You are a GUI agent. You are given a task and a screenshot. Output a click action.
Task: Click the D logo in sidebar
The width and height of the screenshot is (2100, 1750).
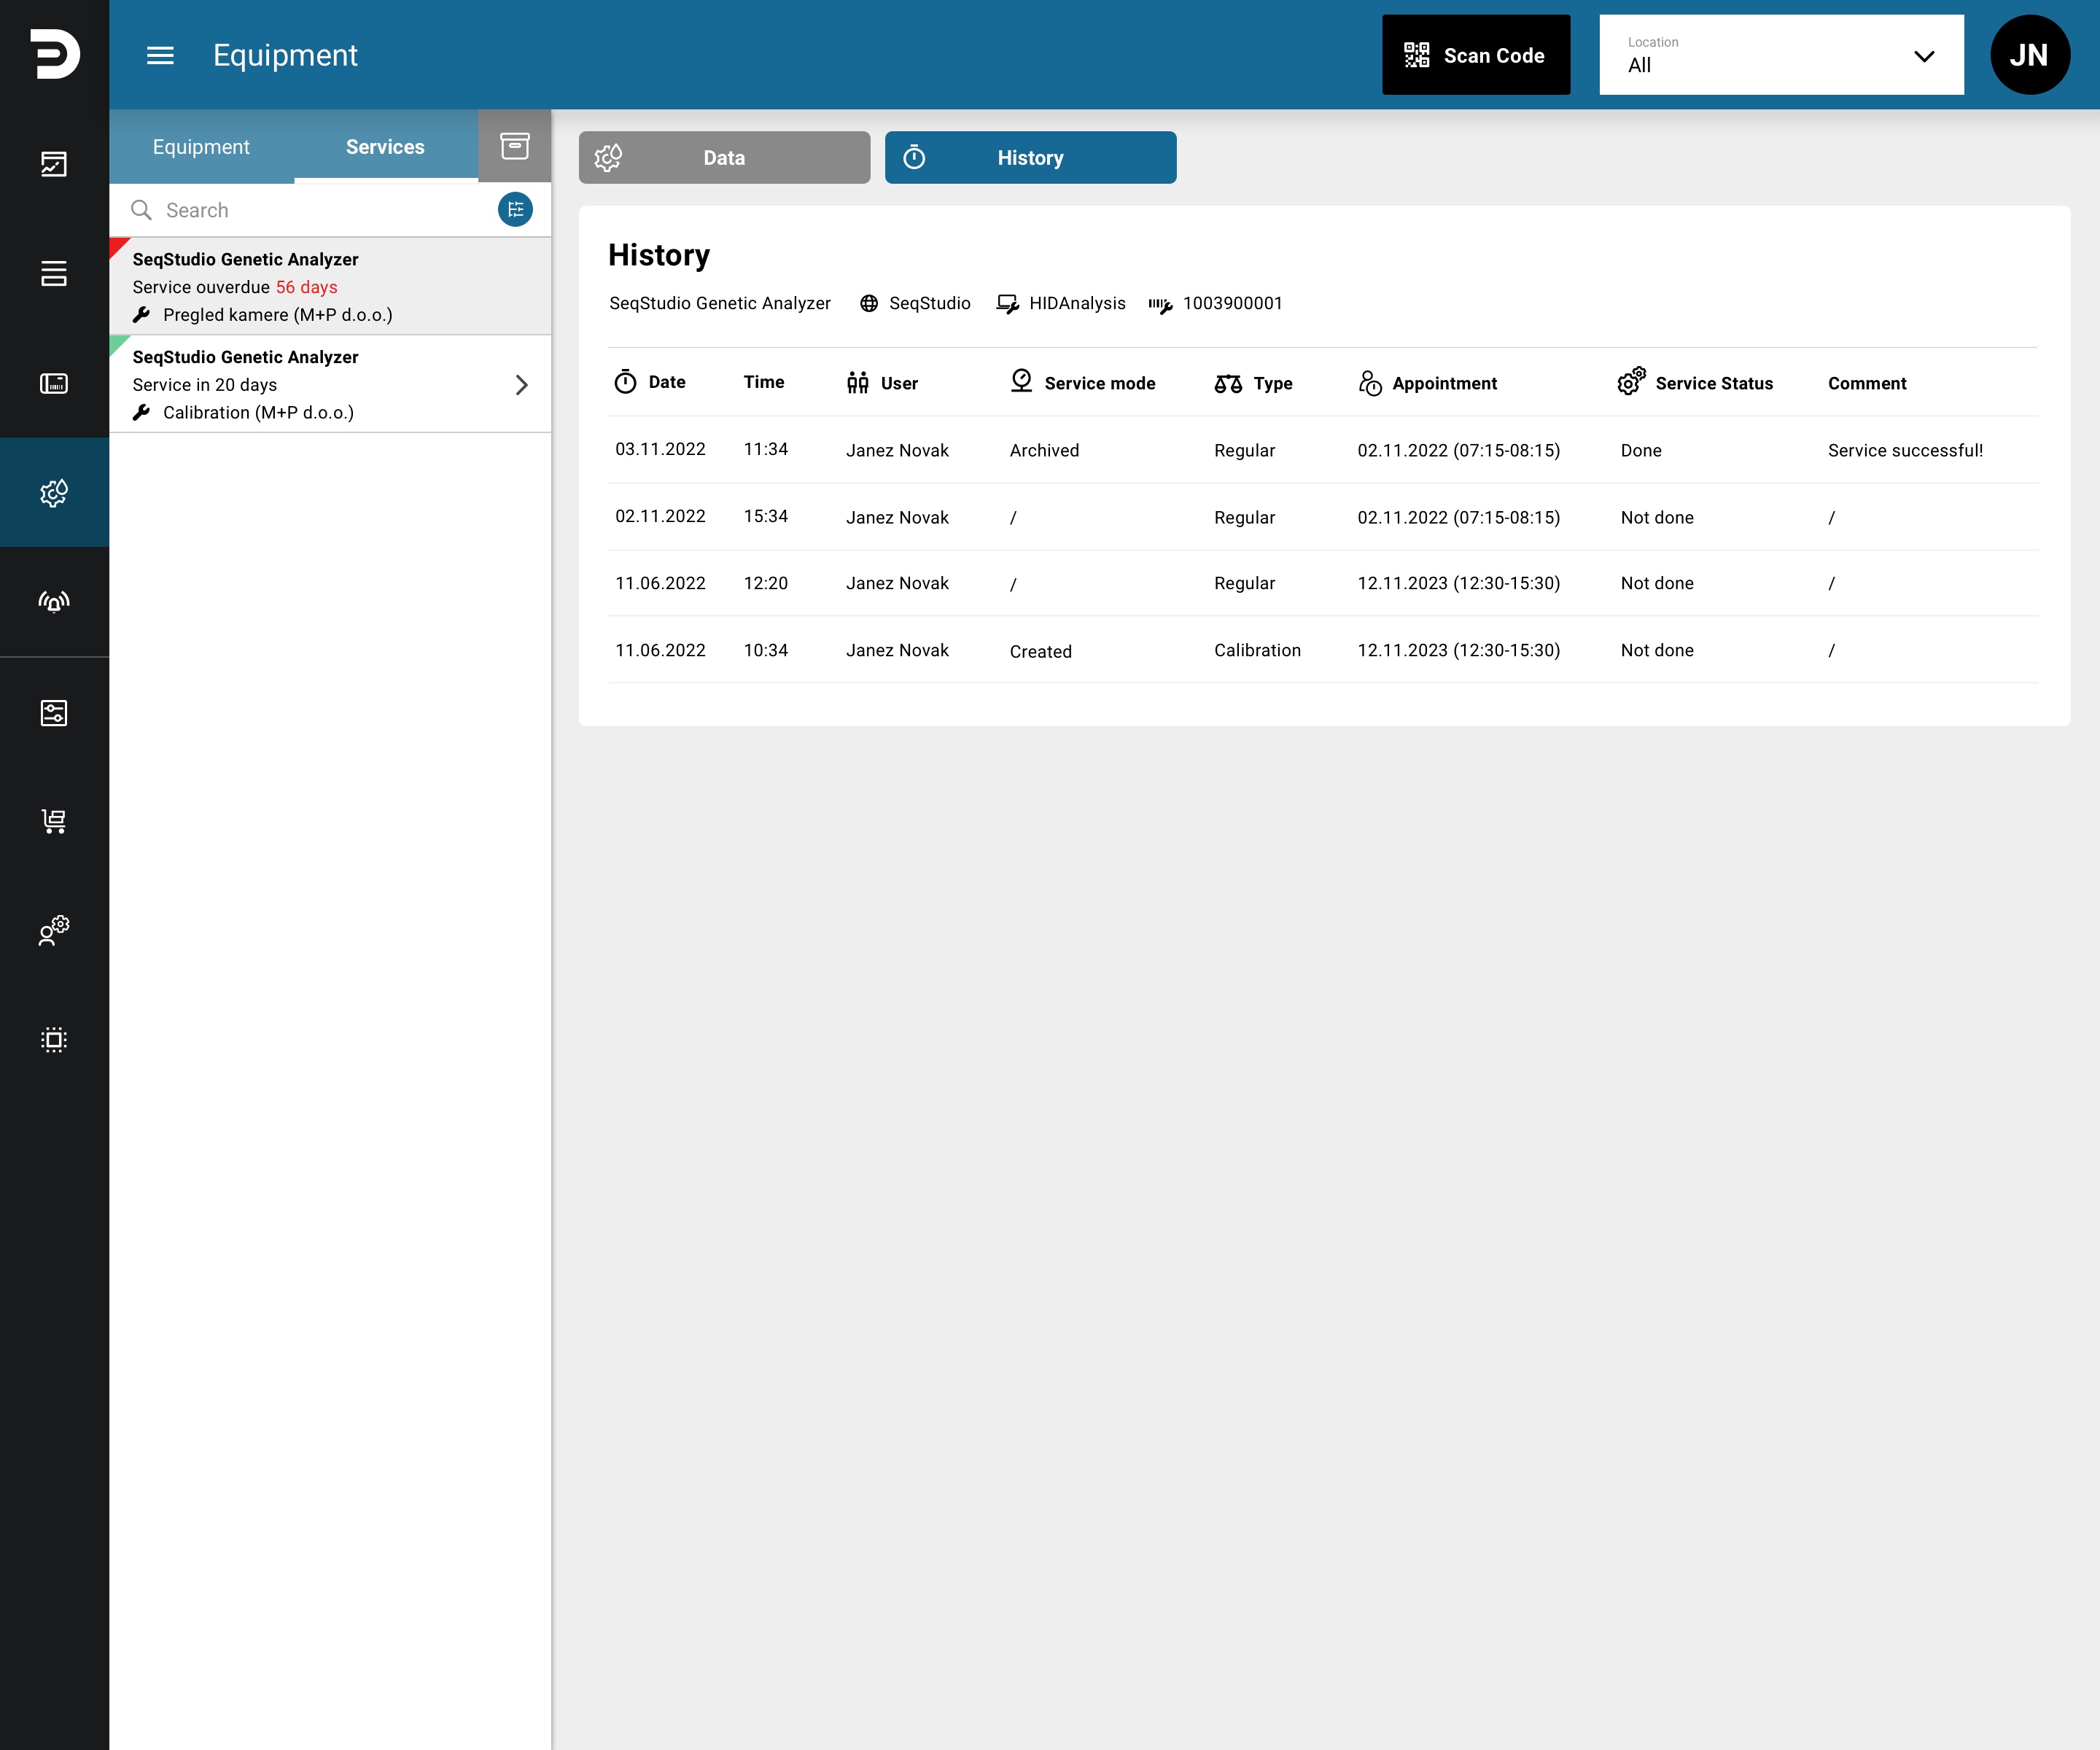pyautogui.click(x=54, y=54)
